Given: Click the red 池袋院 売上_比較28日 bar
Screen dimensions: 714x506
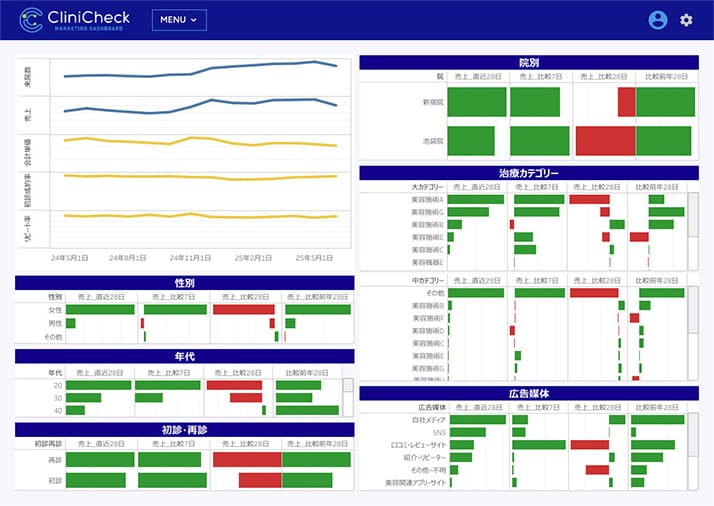Looking at the screenshot, I should click(605, 140).
